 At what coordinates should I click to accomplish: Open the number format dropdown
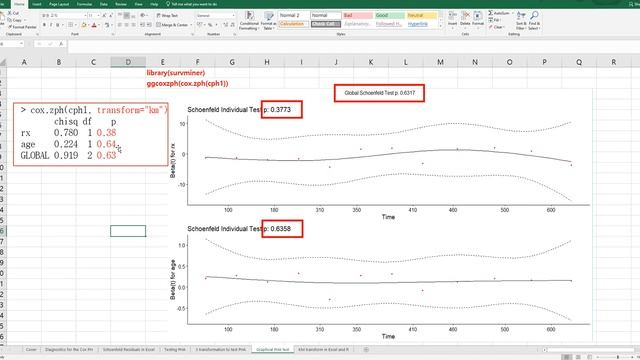[x=233, y=16]
